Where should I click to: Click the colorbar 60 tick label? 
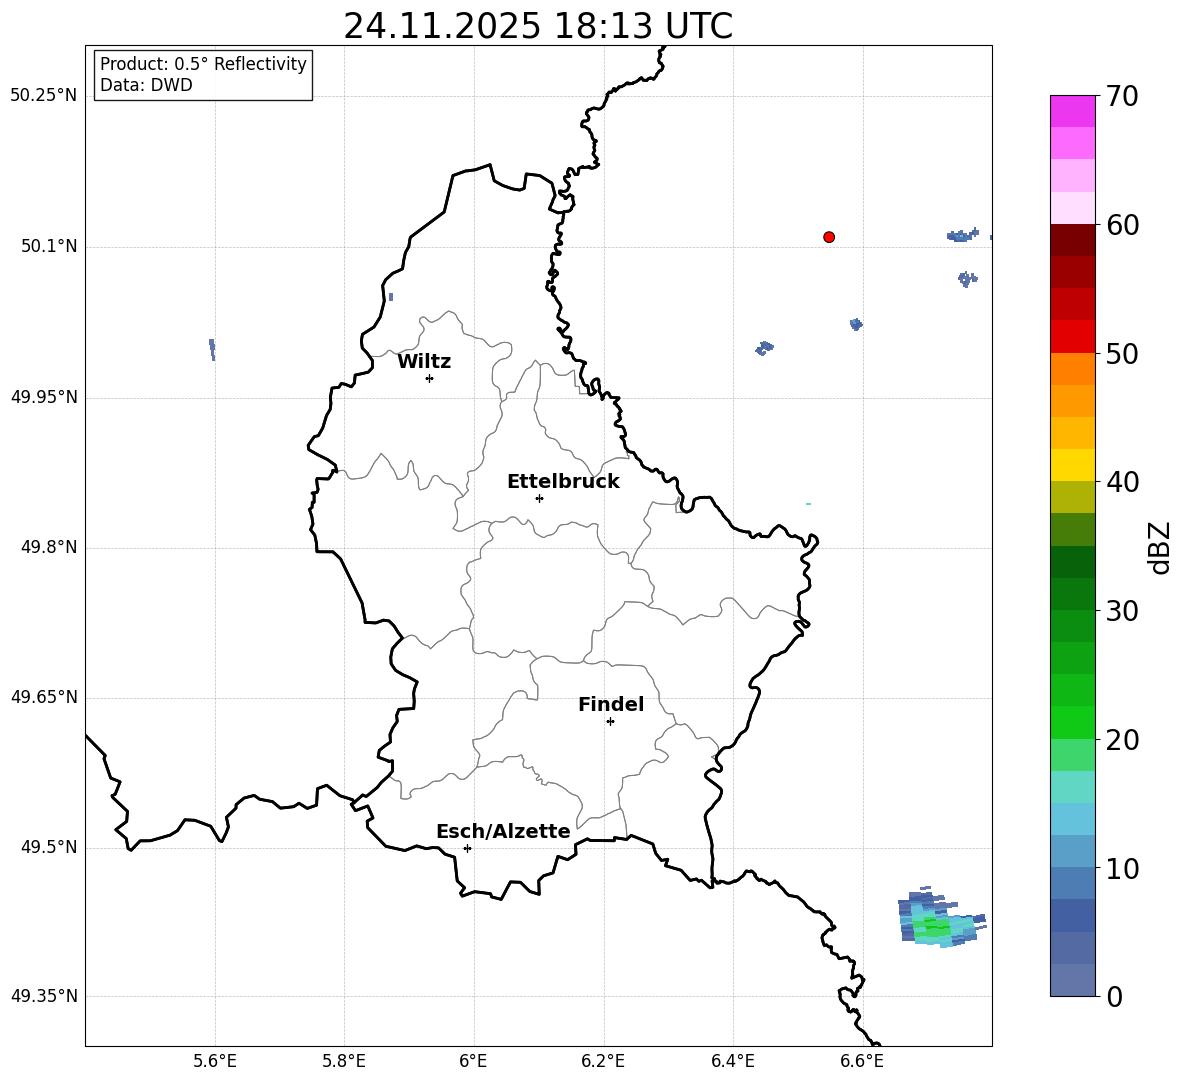coord(1123,225)
